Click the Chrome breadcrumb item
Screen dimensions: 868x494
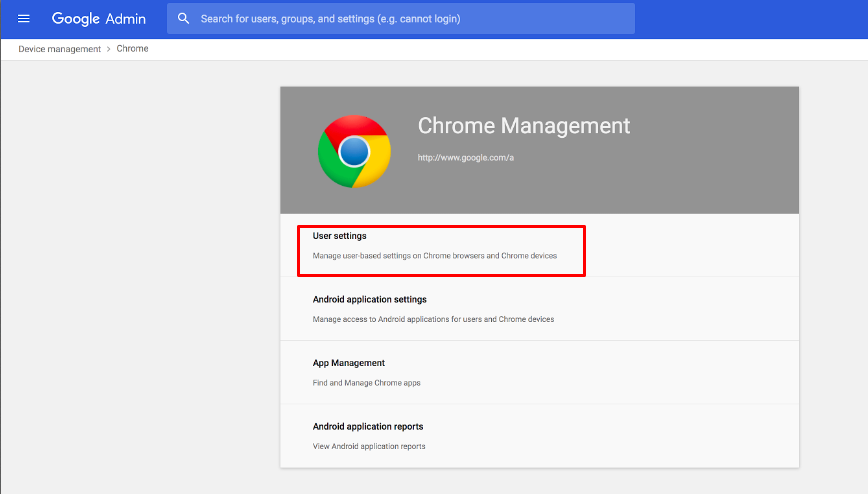(132, 49)
